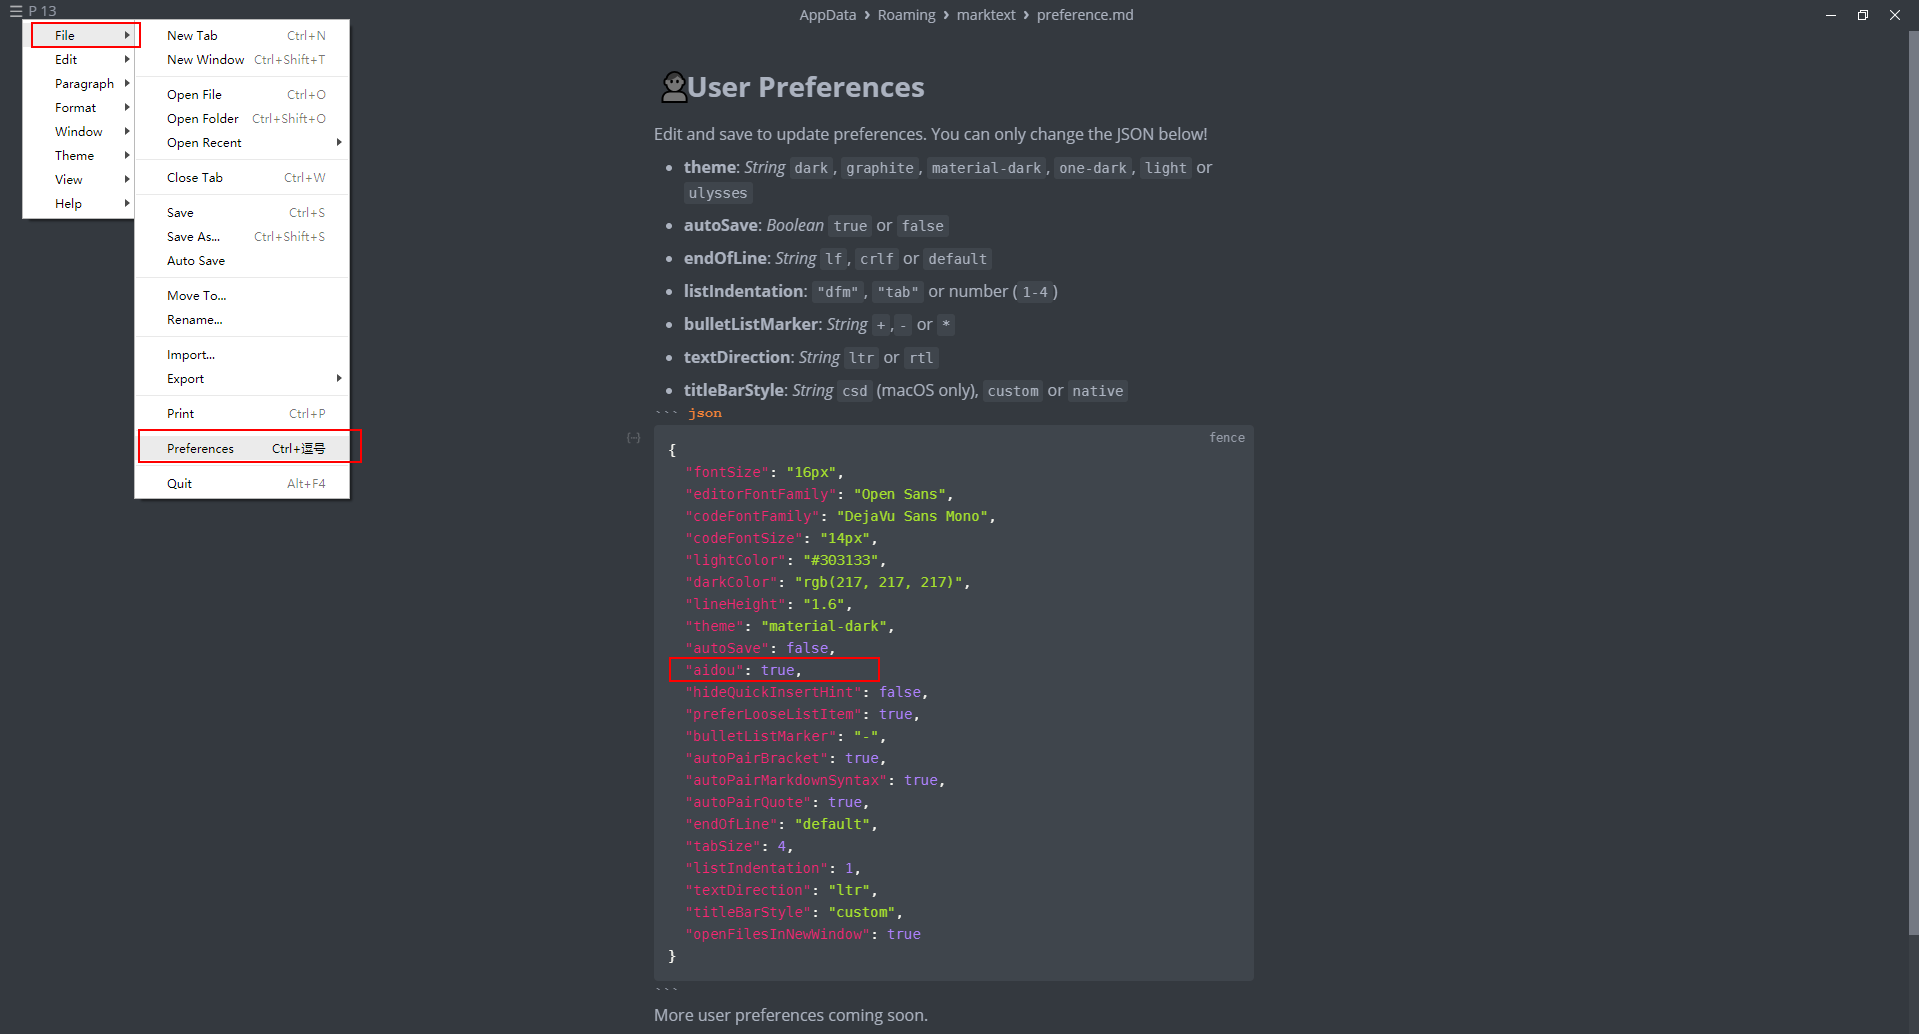The height and width of the screenshot is (1034, 1919).
Task: Click the "darkColor" rgb value
Action: (878, 582)
